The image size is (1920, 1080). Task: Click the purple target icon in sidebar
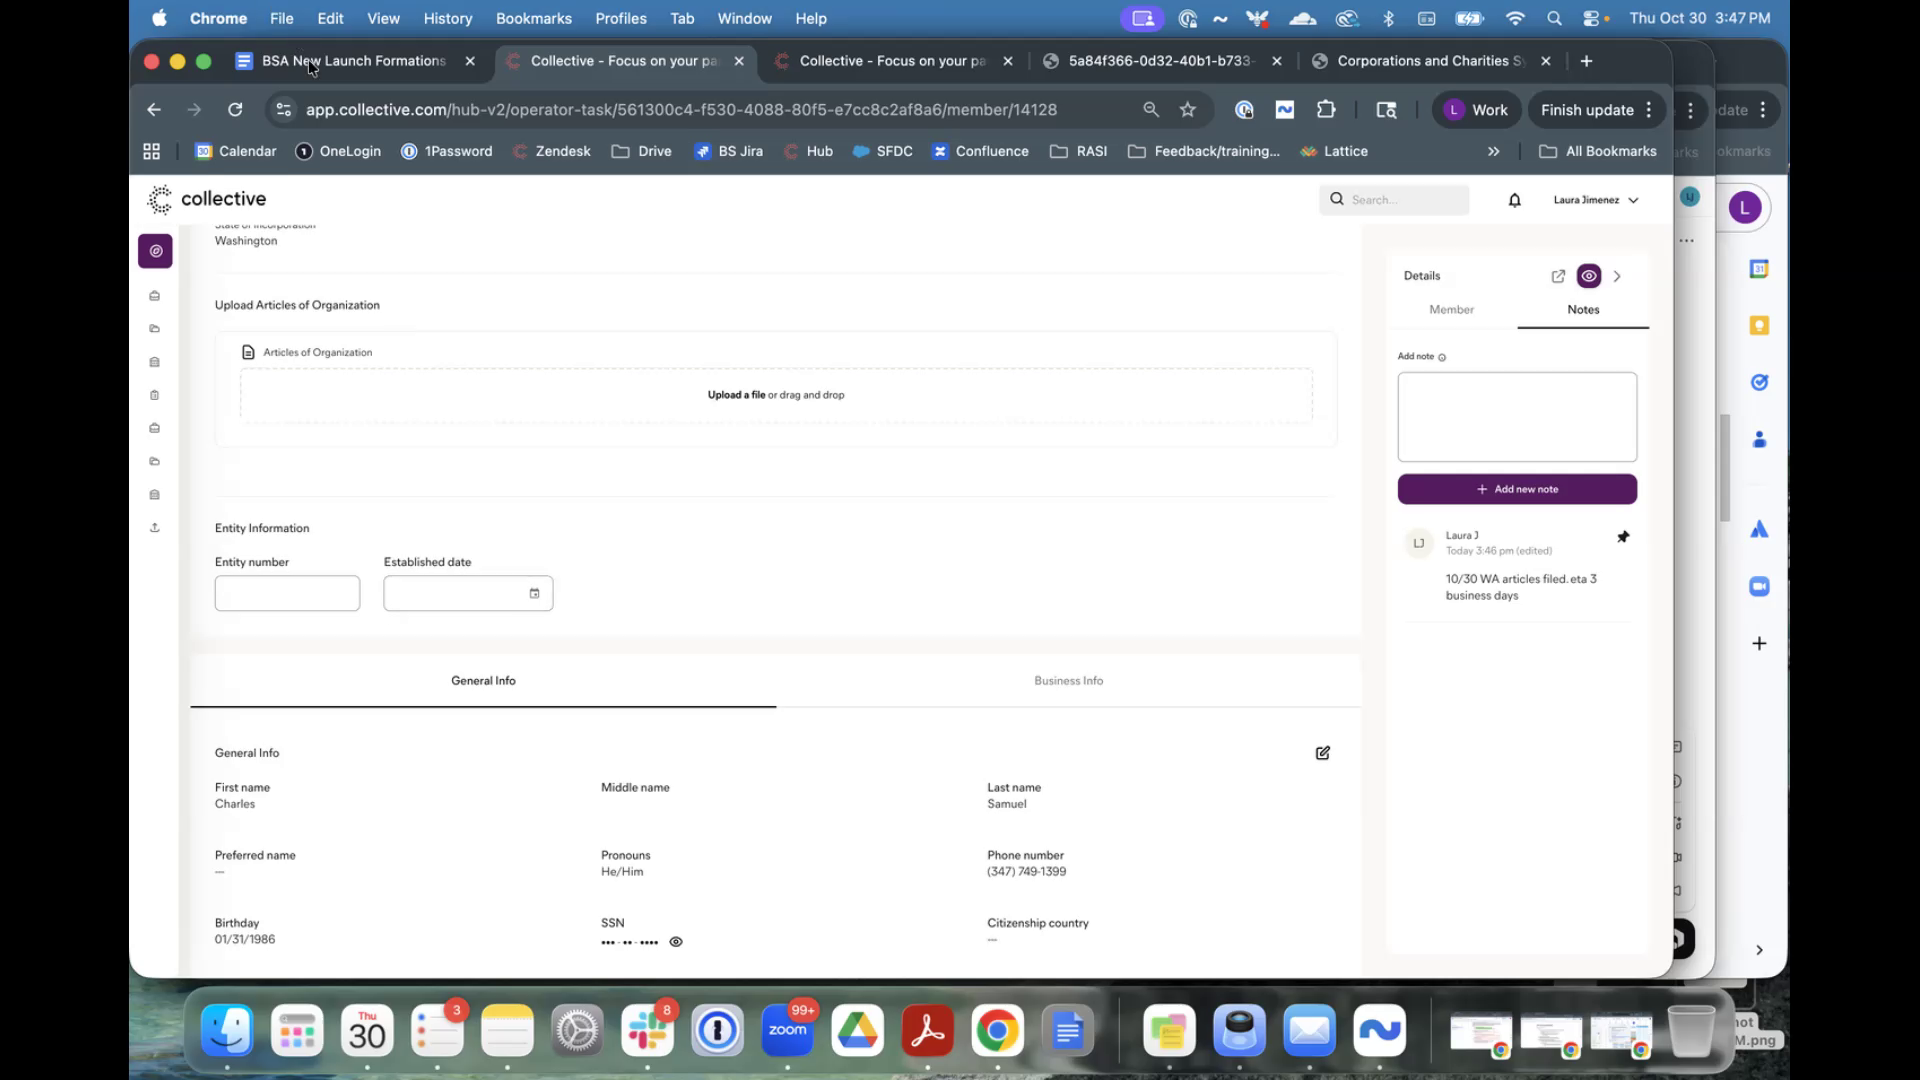point(155,251)
